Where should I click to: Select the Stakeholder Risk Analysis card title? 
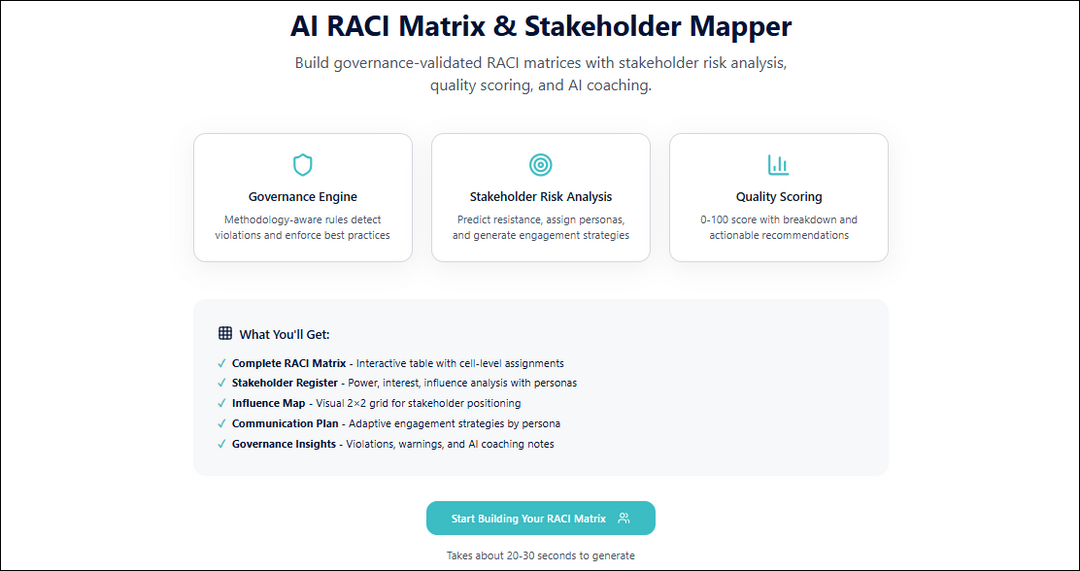coord(541,197)
